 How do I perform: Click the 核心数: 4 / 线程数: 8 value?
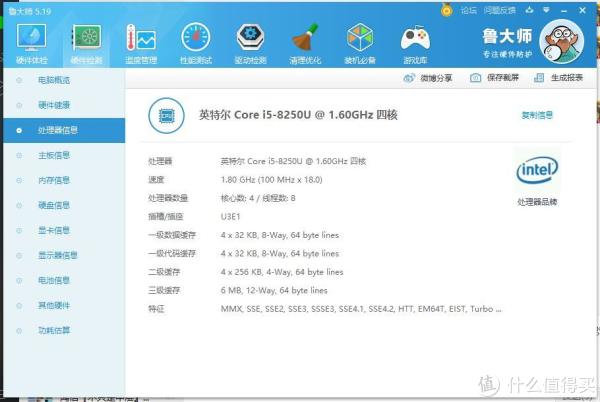pyautogui.click(x=258, y=198)
